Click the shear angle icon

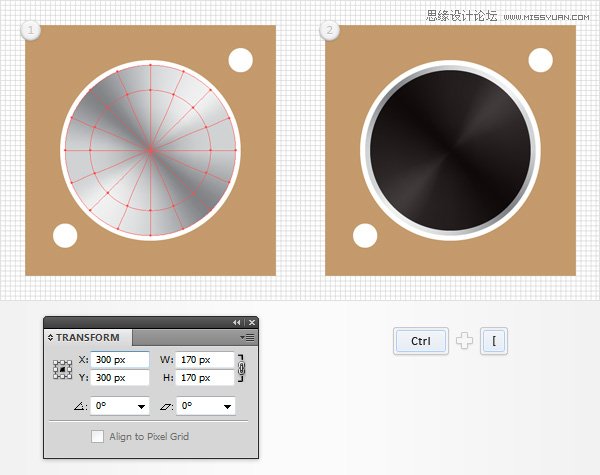166,406
